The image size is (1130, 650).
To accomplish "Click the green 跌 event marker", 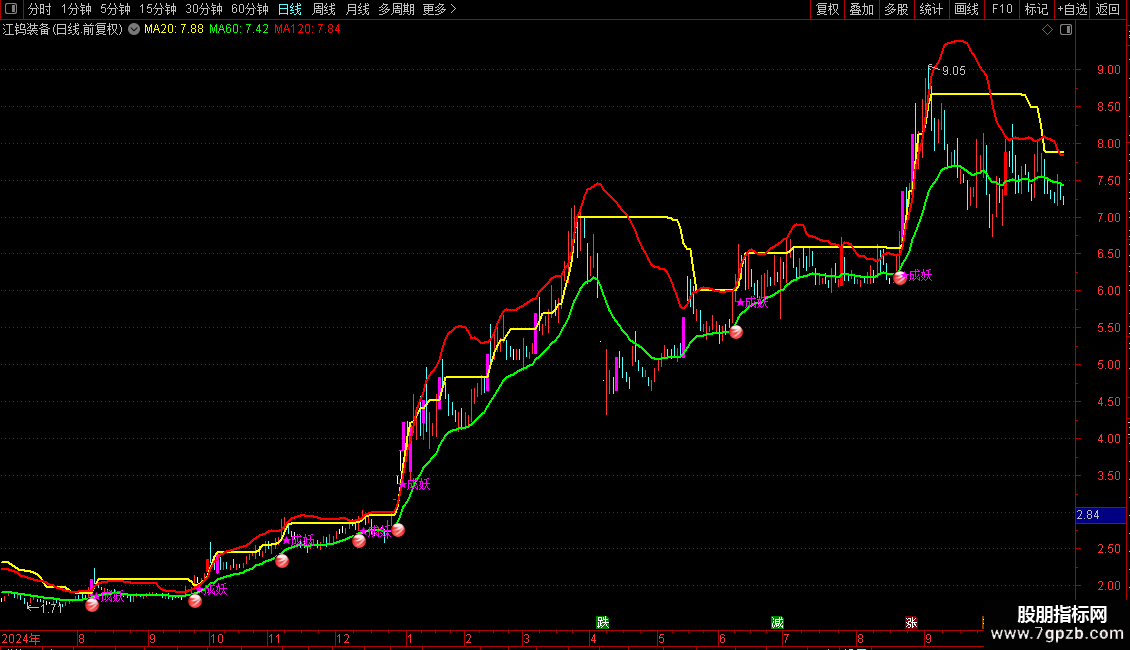I will point(602,622).
